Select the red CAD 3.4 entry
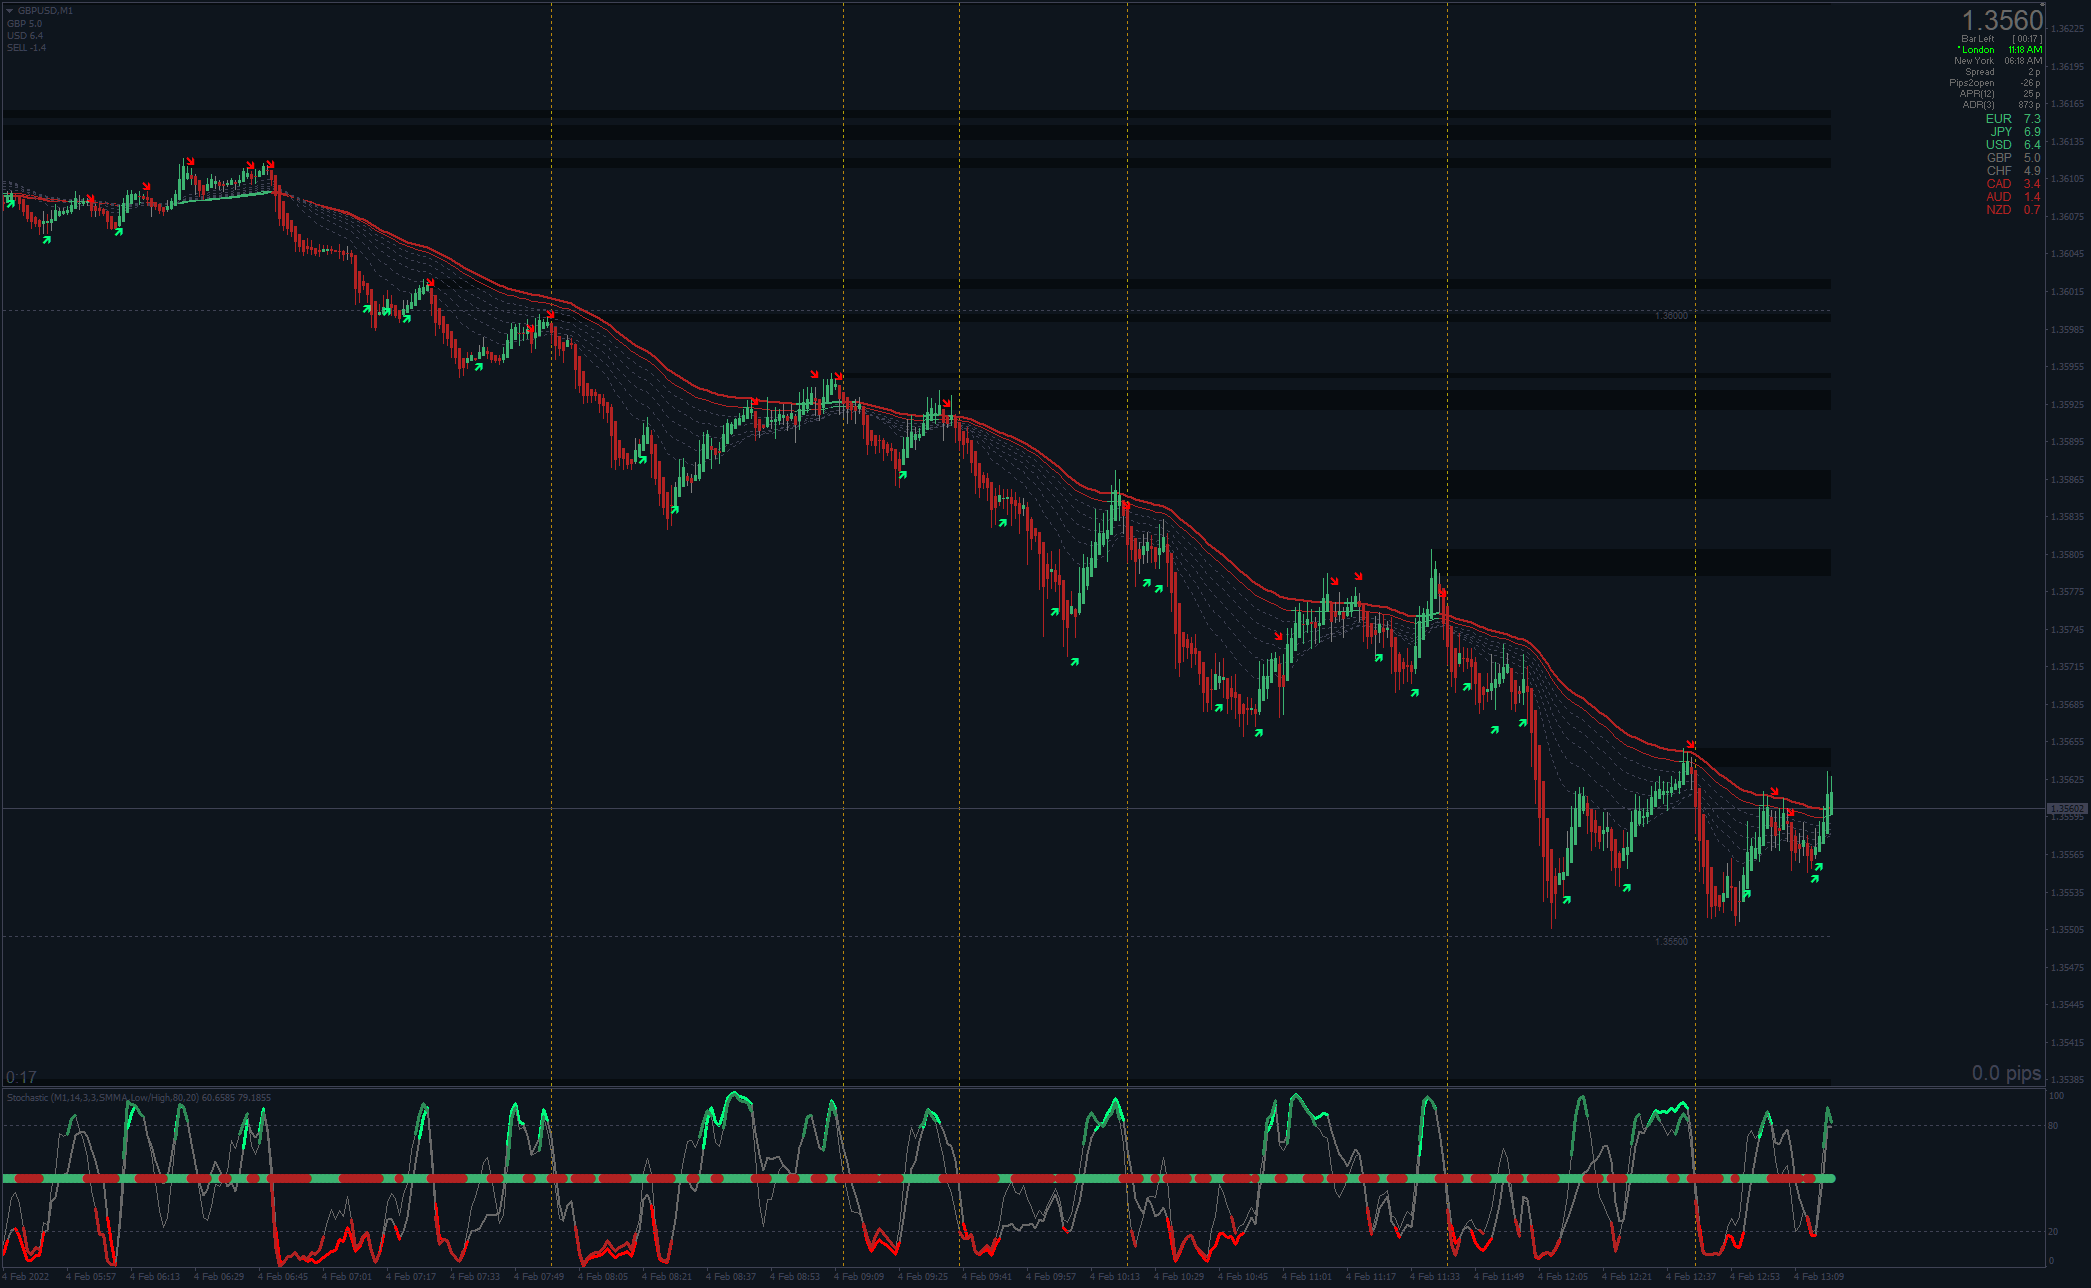 (2012, 184)
